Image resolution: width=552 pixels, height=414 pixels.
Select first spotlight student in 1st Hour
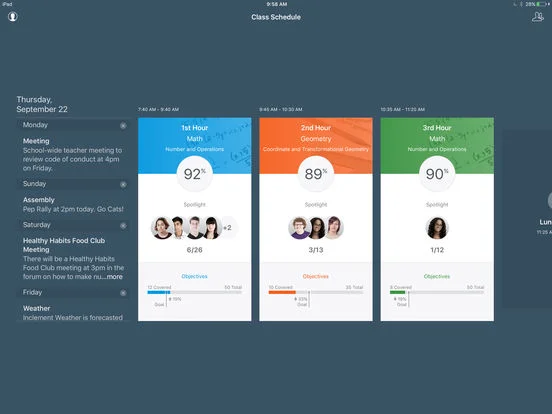[x=162, y=228]
